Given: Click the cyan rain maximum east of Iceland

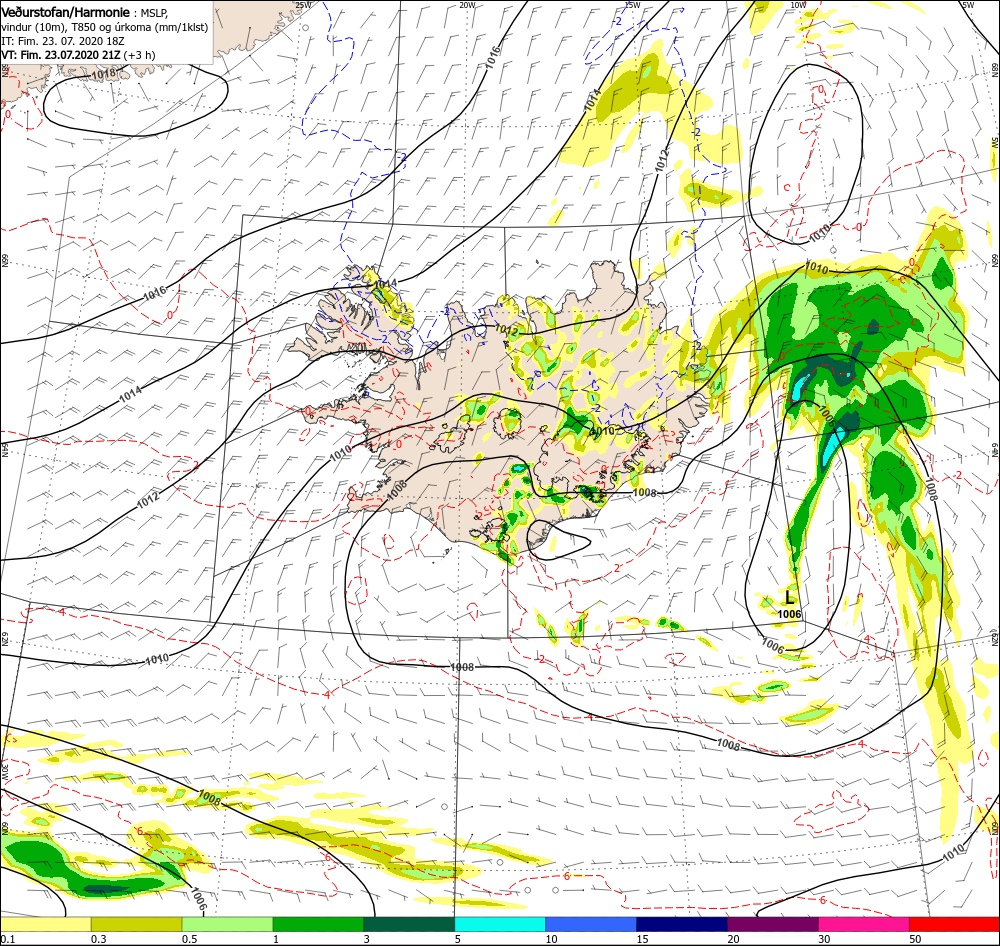Looking at the screenshot, I should click(832, 447).
